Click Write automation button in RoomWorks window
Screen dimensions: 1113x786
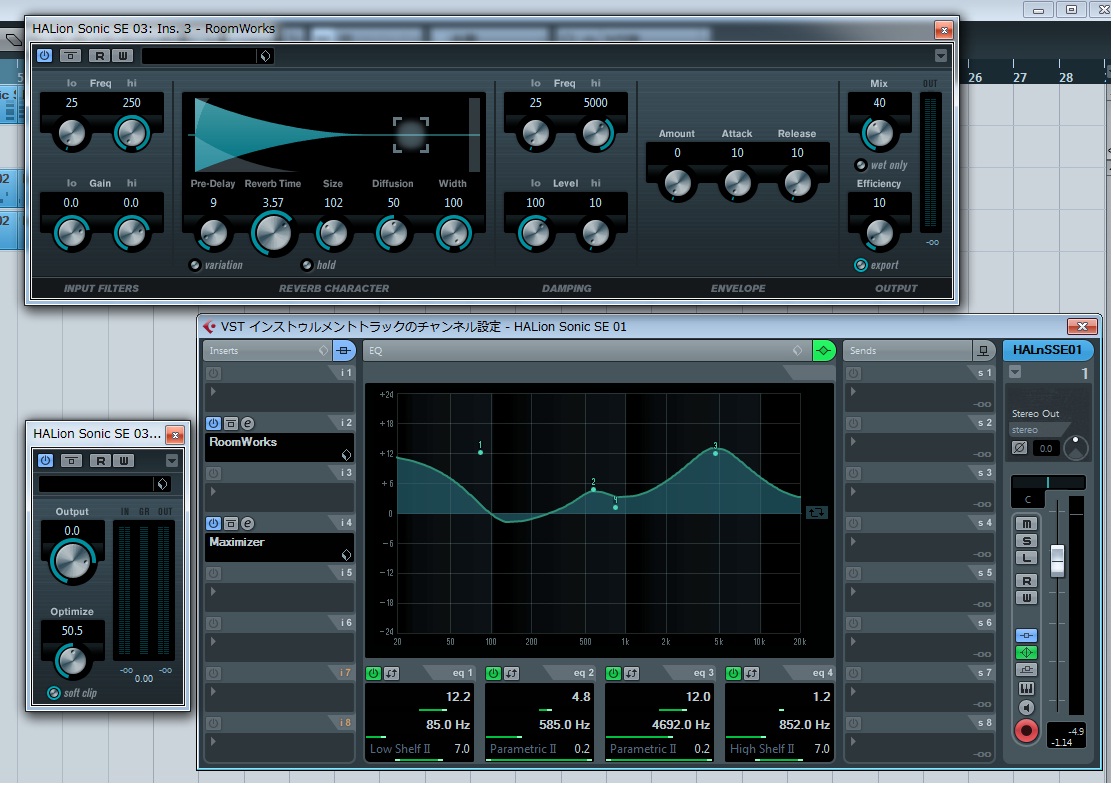(x=123, y=55)
